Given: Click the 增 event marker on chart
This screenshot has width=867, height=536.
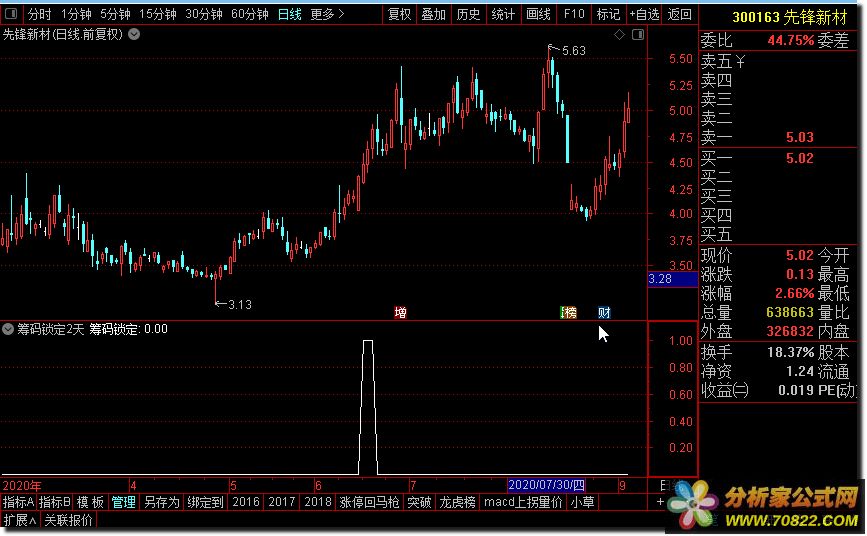Looking at the screenshot, I should (400, 313).
